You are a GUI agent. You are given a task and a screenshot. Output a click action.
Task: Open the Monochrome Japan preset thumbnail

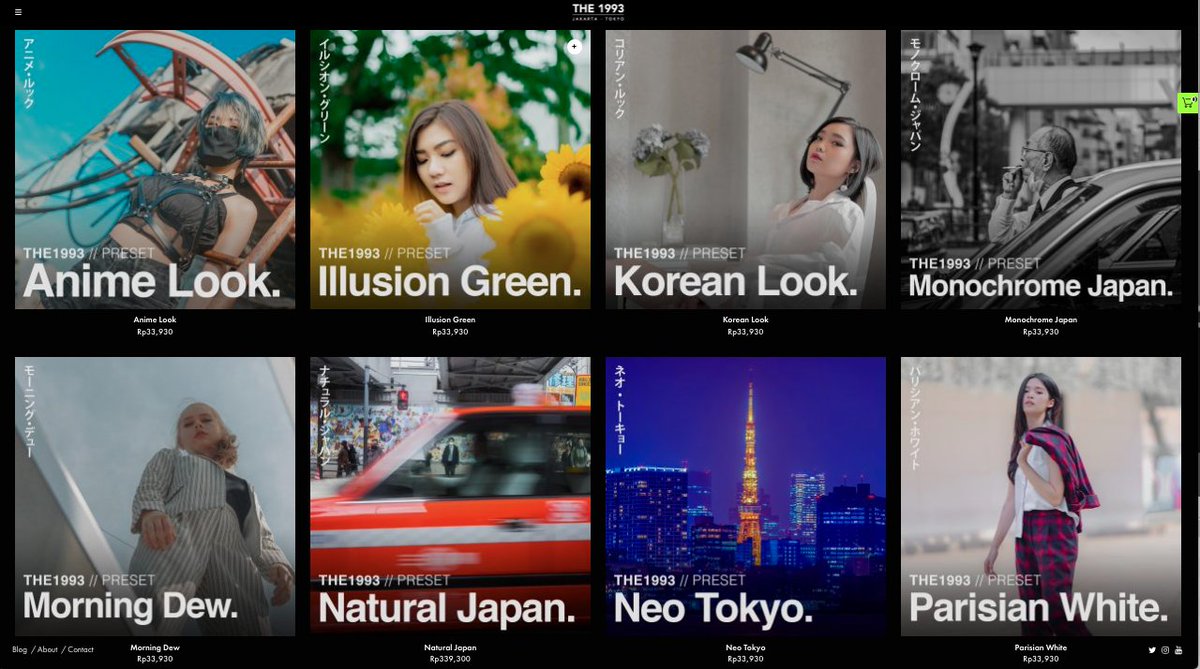coord(1041,169)
